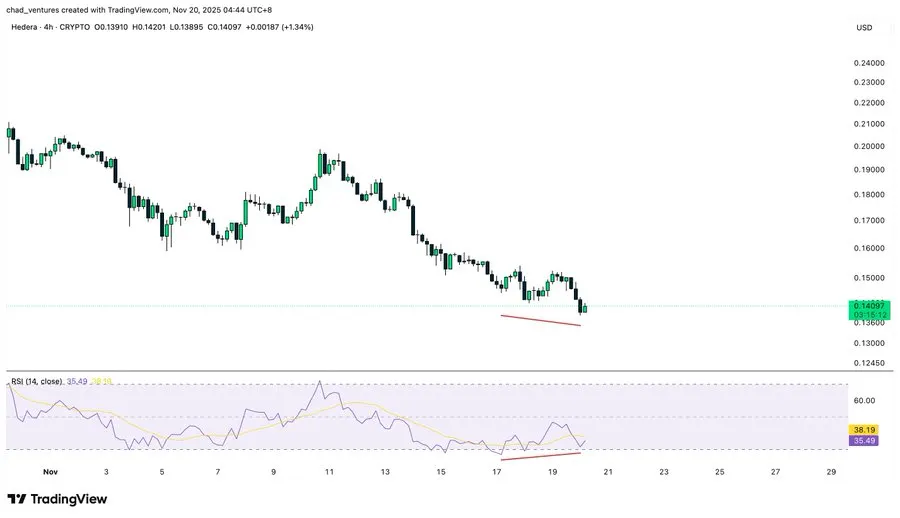Click the RSI (14, close) indicator label
This screenshot has height=518, width=900.
(37, 381)
